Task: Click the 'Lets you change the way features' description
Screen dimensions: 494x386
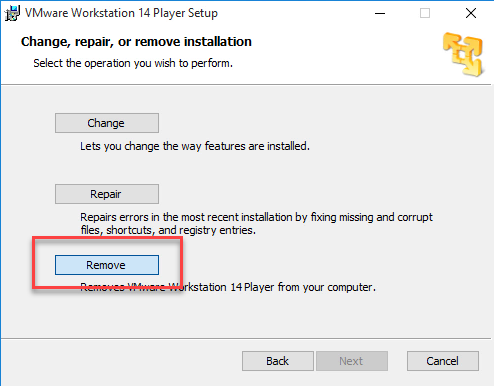Action: [x=195, y=146]
